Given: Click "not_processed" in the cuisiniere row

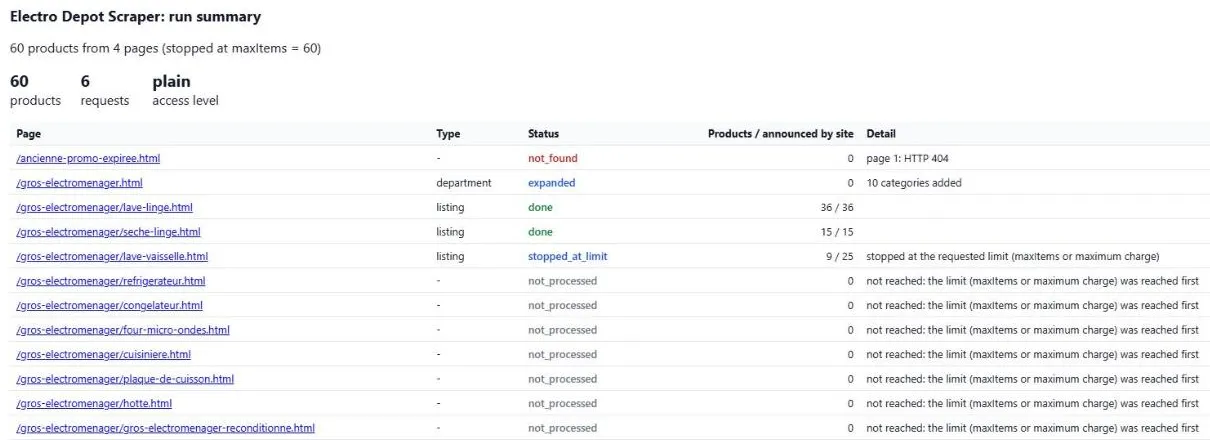Looking at the screenshot, I should (562, 354).
